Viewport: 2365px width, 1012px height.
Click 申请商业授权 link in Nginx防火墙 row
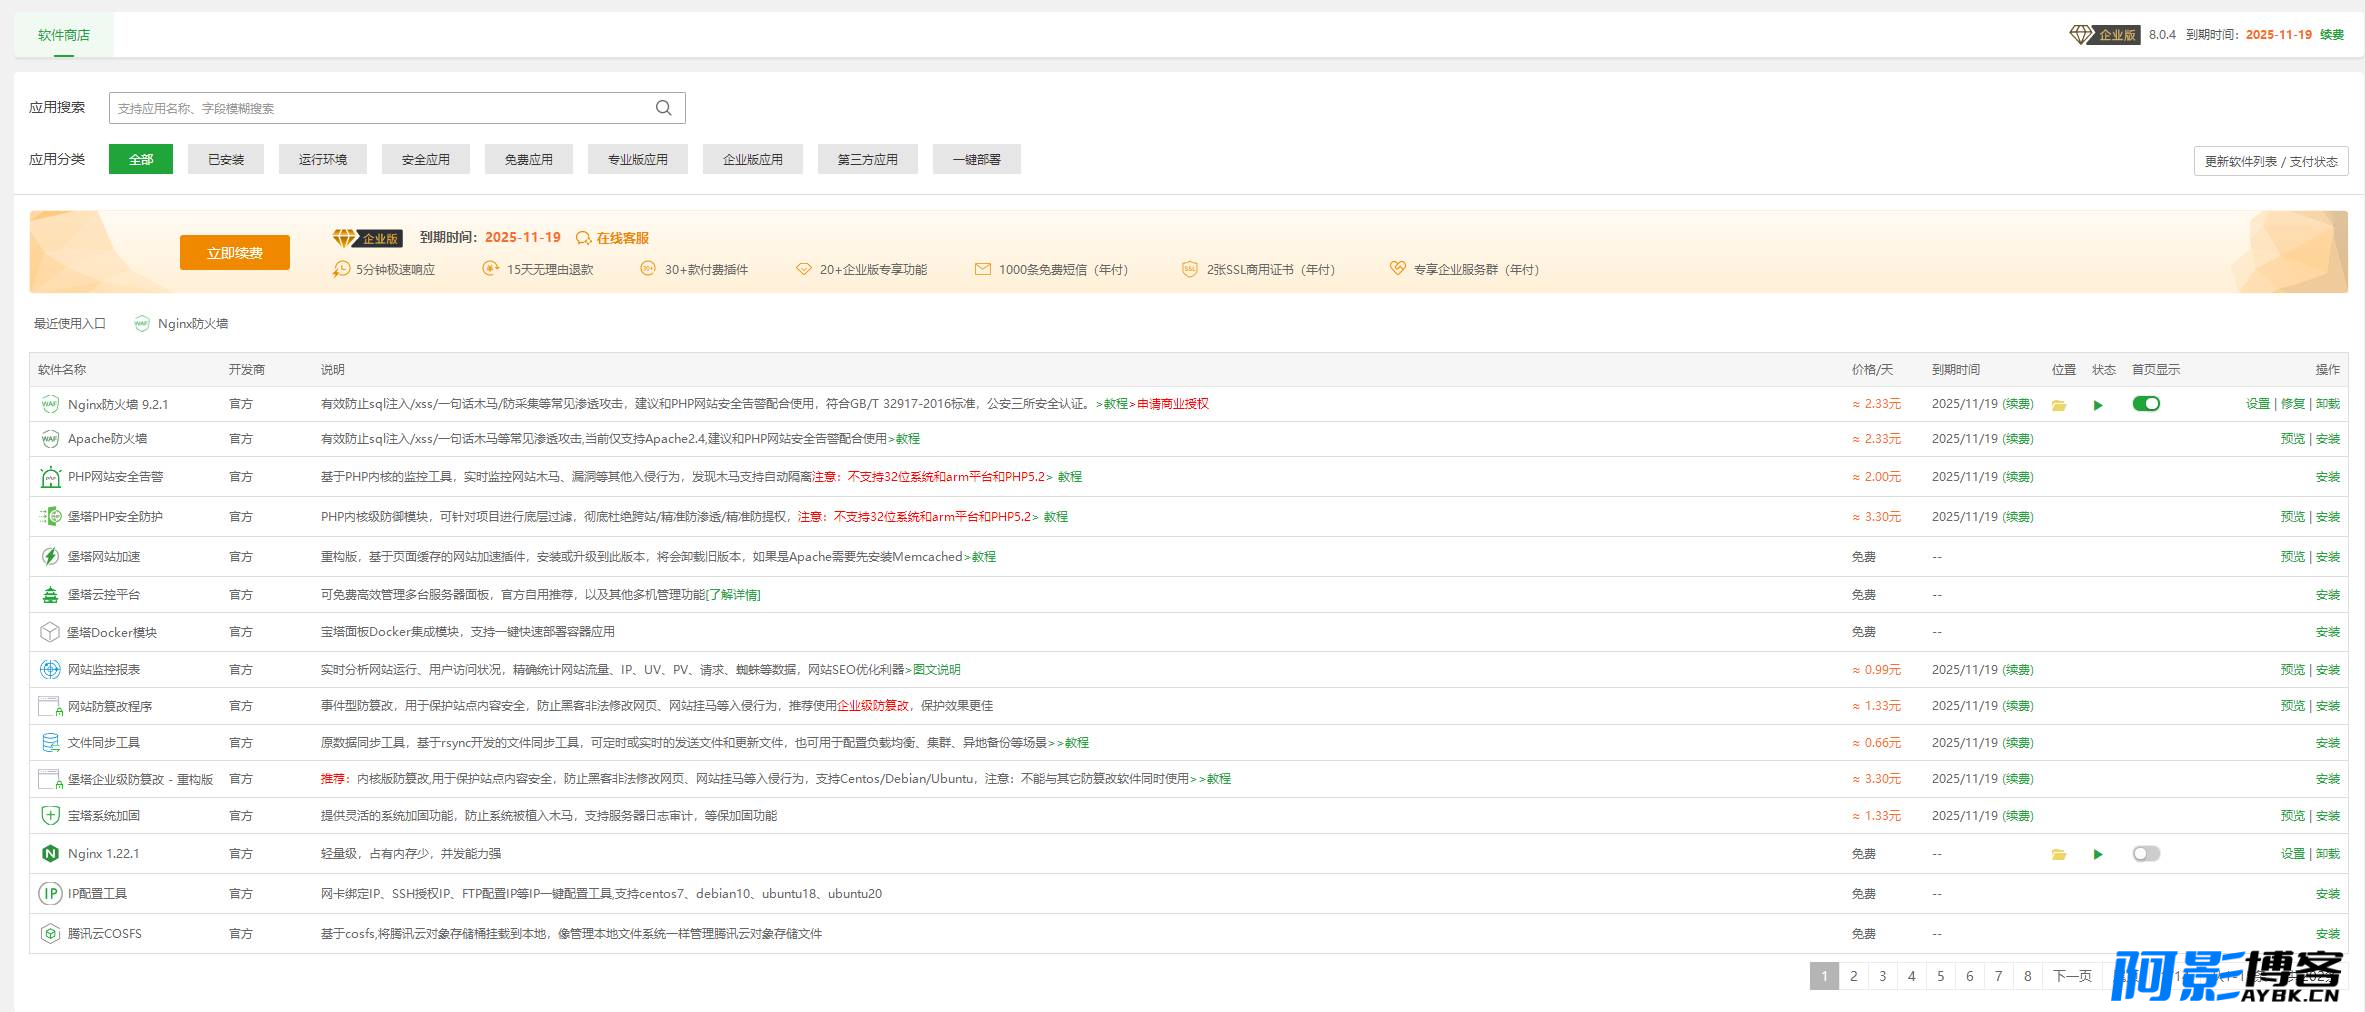click(1173, 404)
